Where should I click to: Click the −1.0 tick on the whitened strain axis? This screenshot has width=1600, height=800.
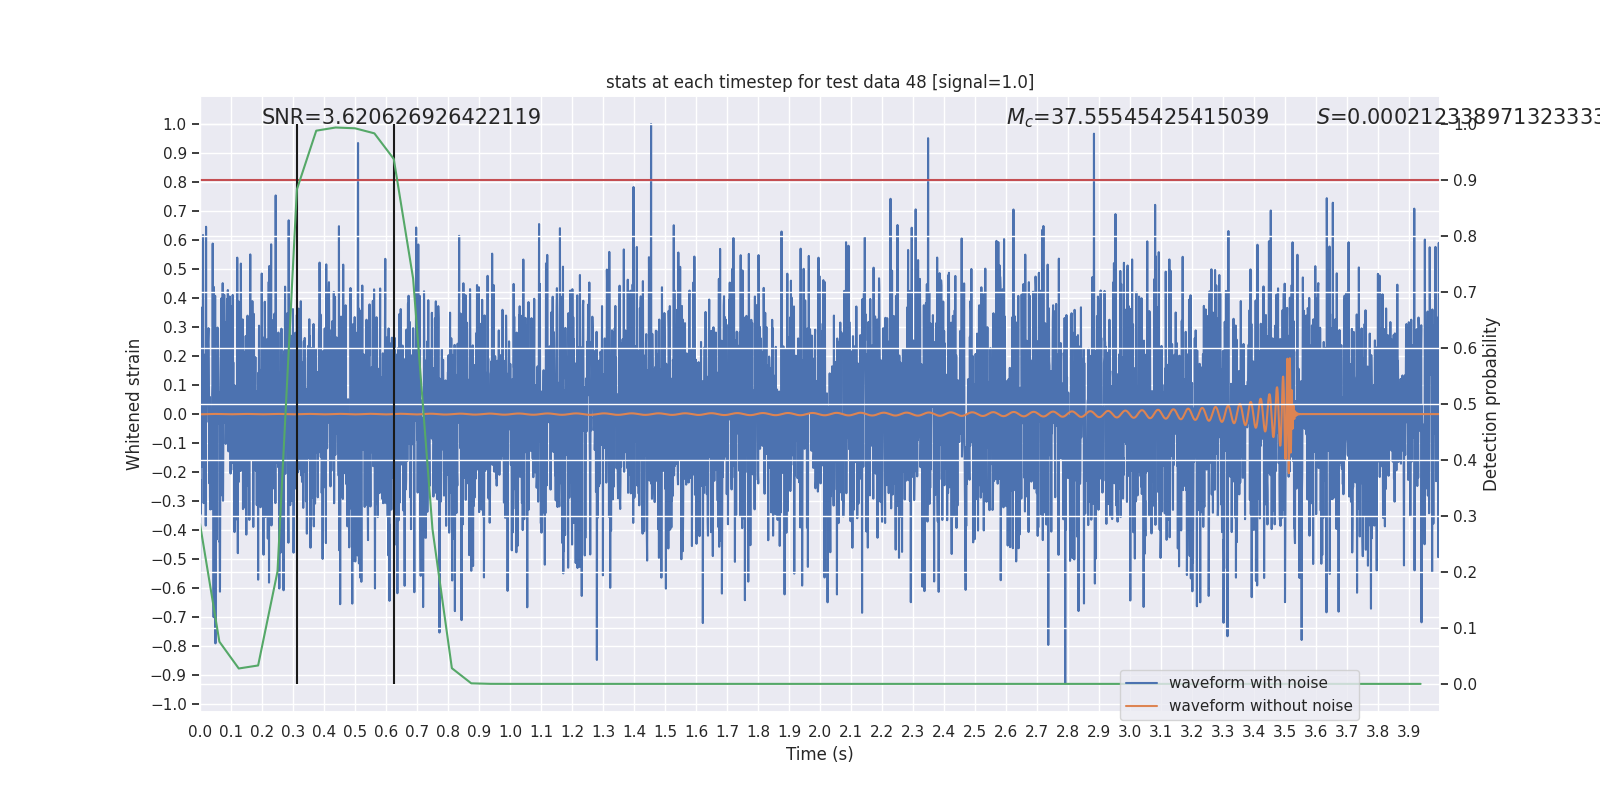[169, 705]
